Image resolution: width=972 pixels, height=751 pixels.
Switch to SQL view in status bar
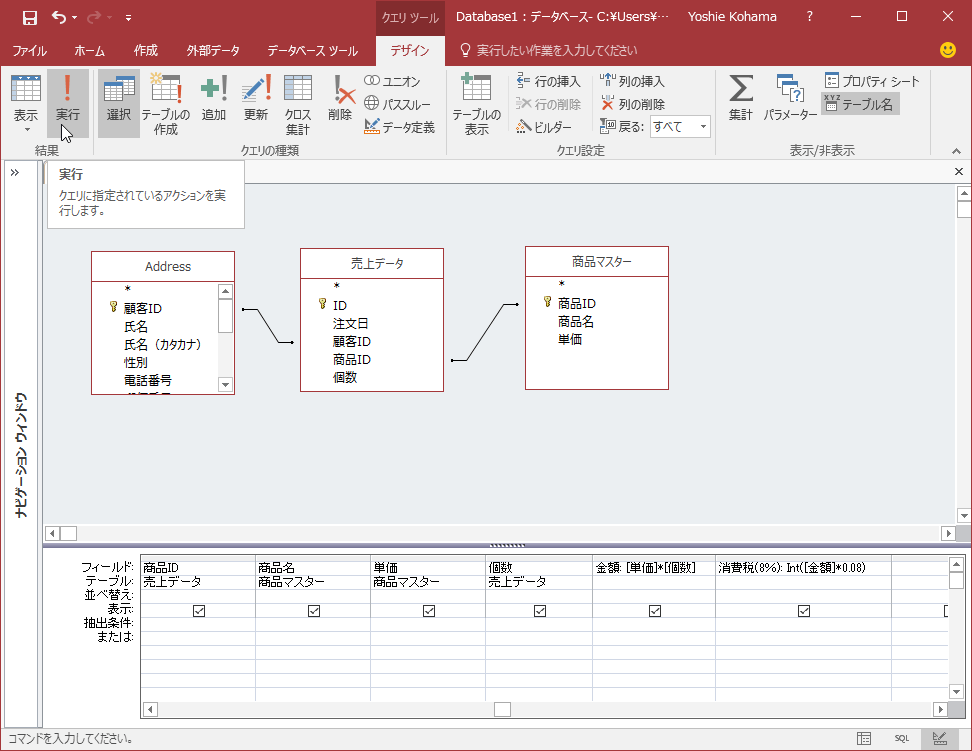pos(901,738)
